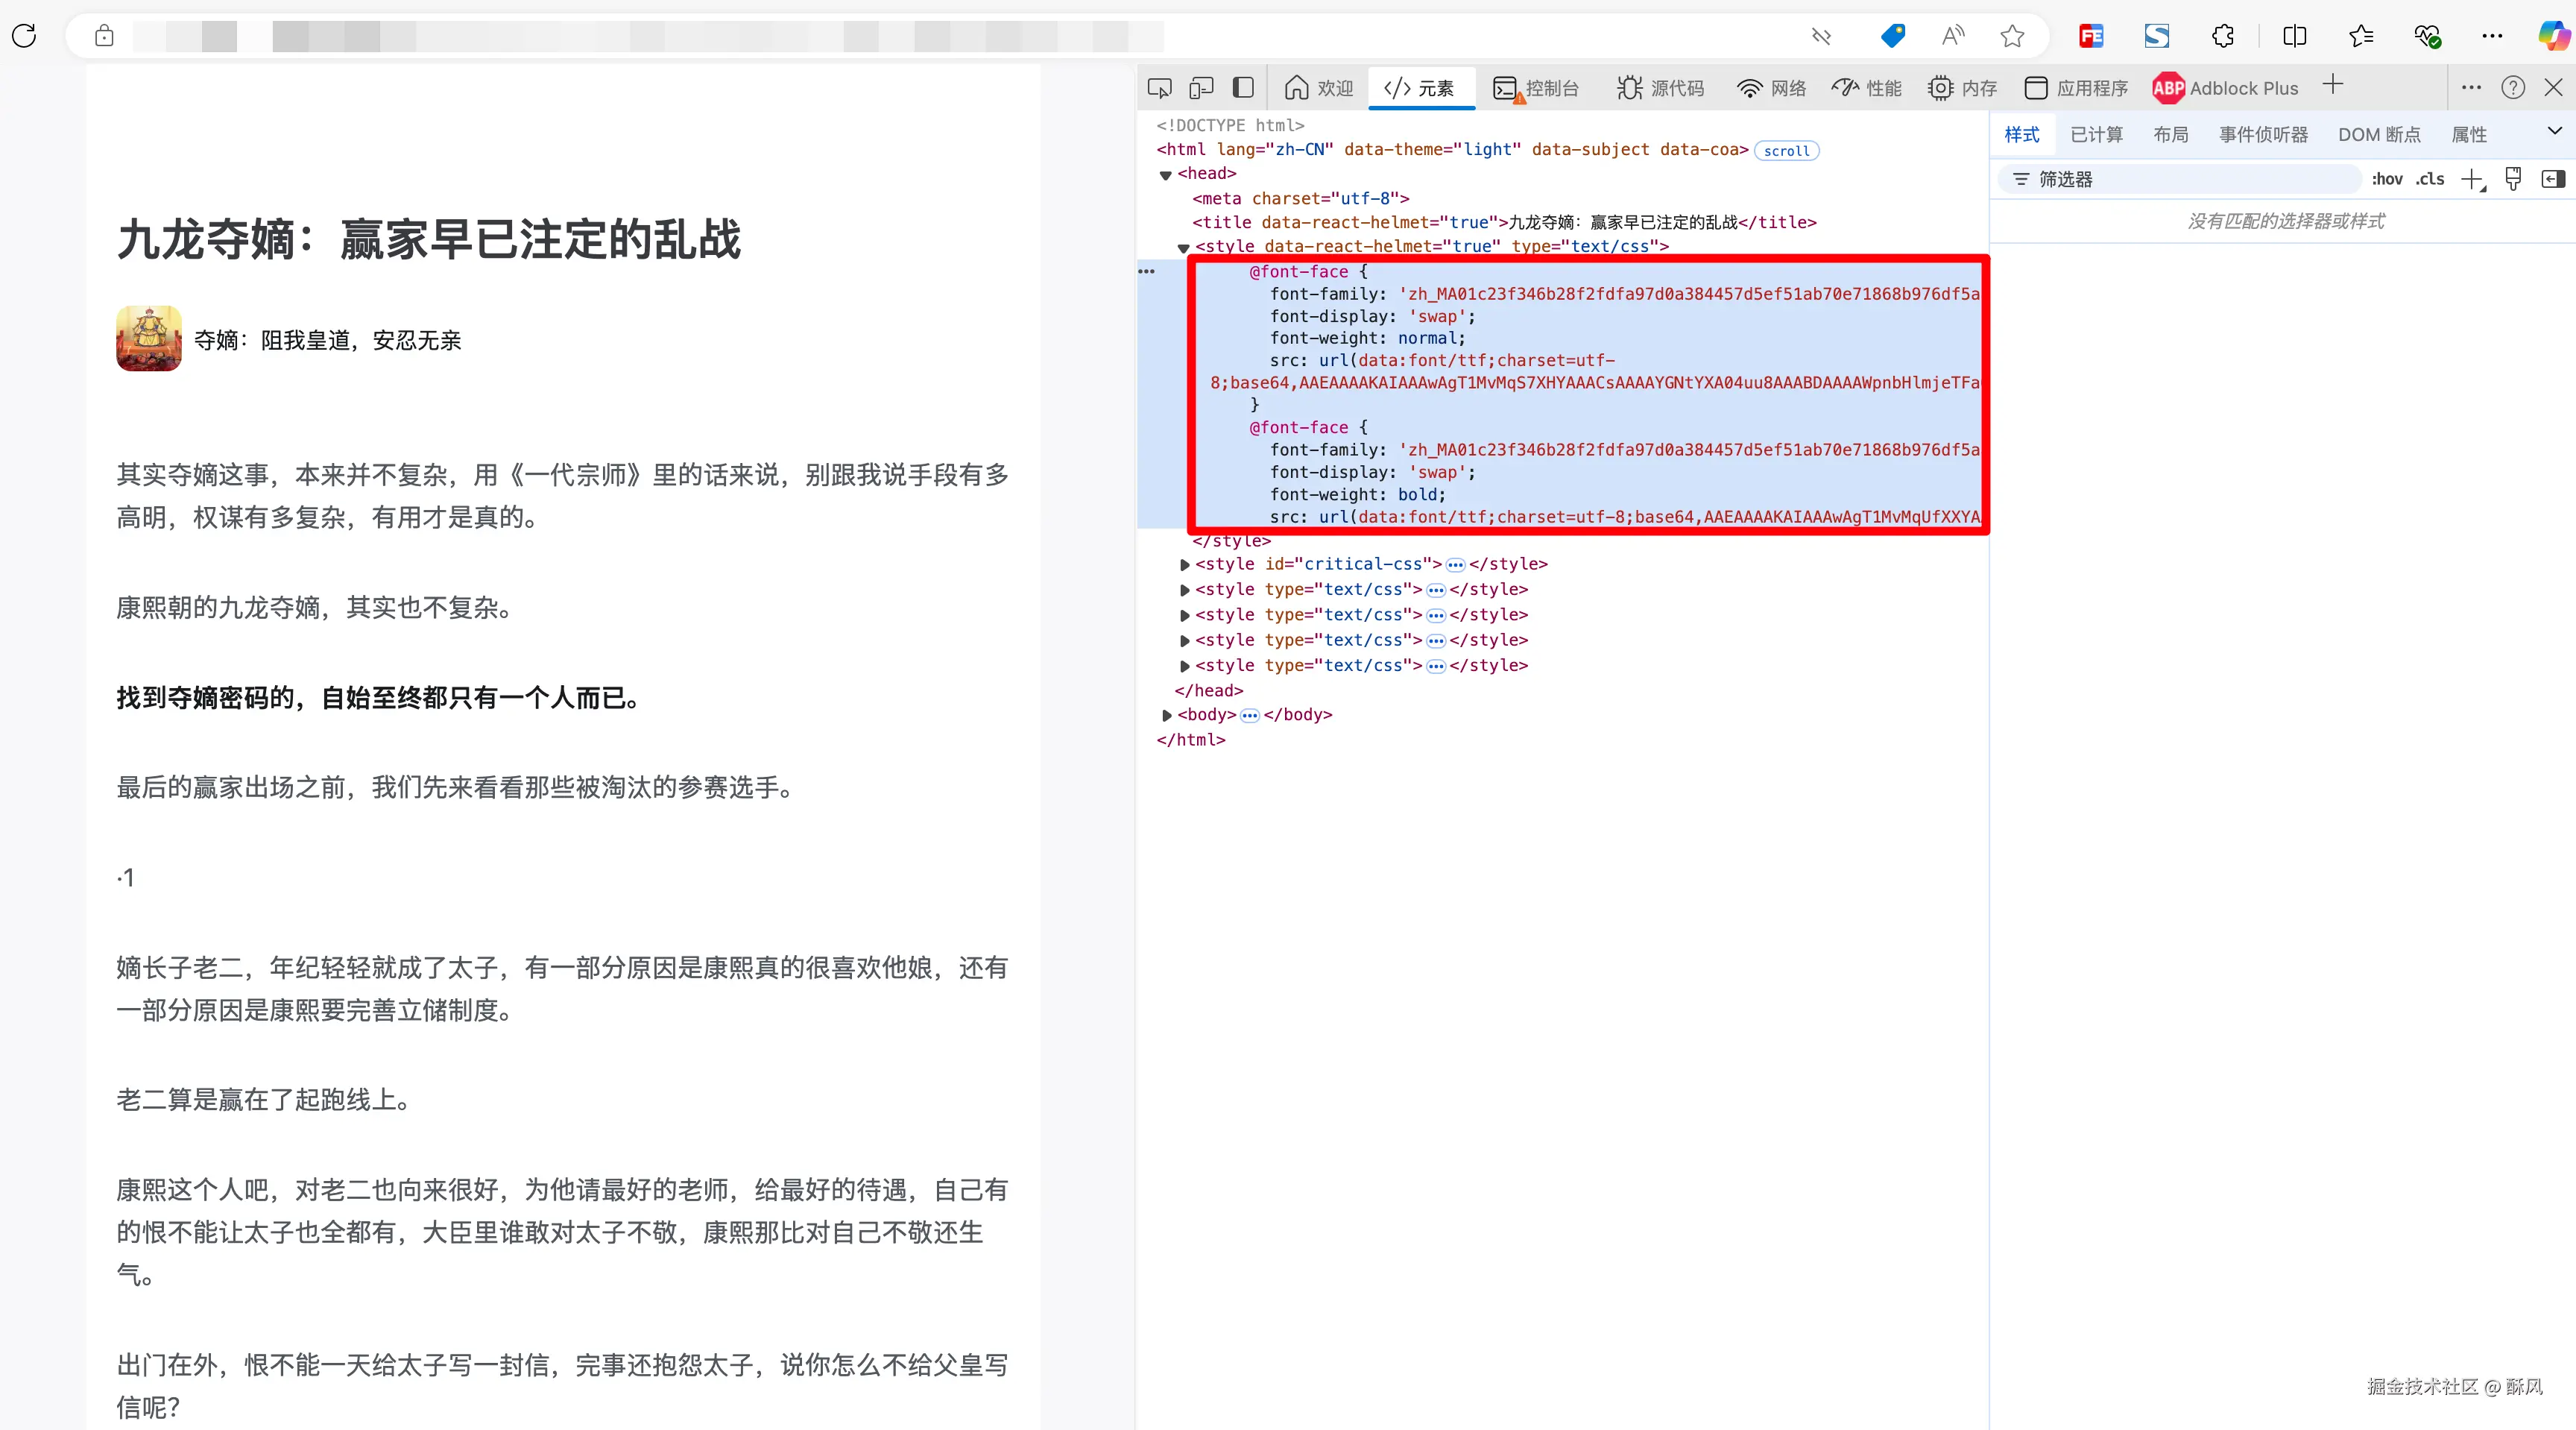Click the browser refresh icon
The image size is (2576, 1430).
coord(24,36)
